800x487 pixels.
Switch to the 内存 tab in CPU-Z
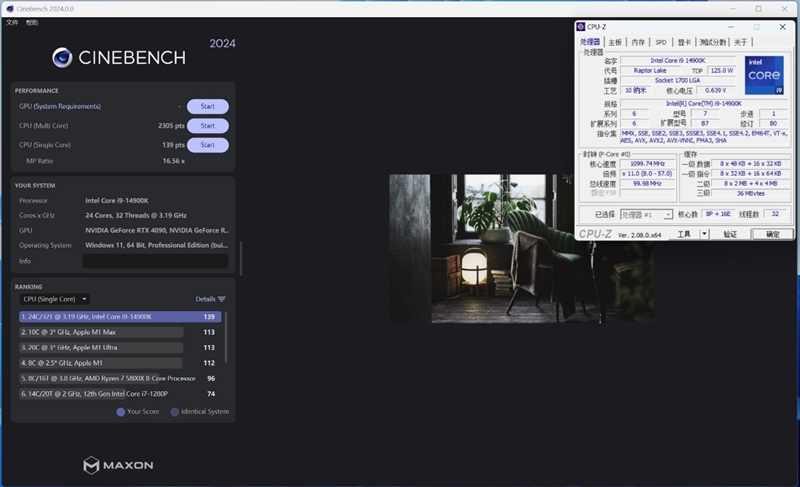638,42
